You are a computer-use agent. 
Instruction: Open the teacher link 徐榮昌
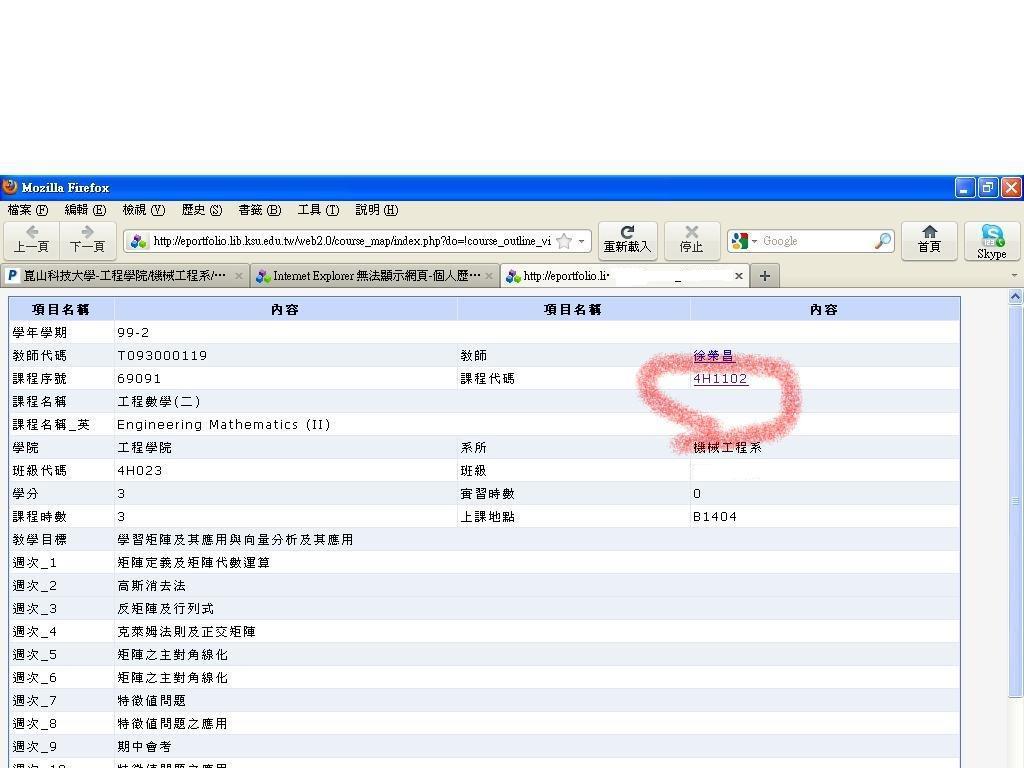tap(713, 356)
